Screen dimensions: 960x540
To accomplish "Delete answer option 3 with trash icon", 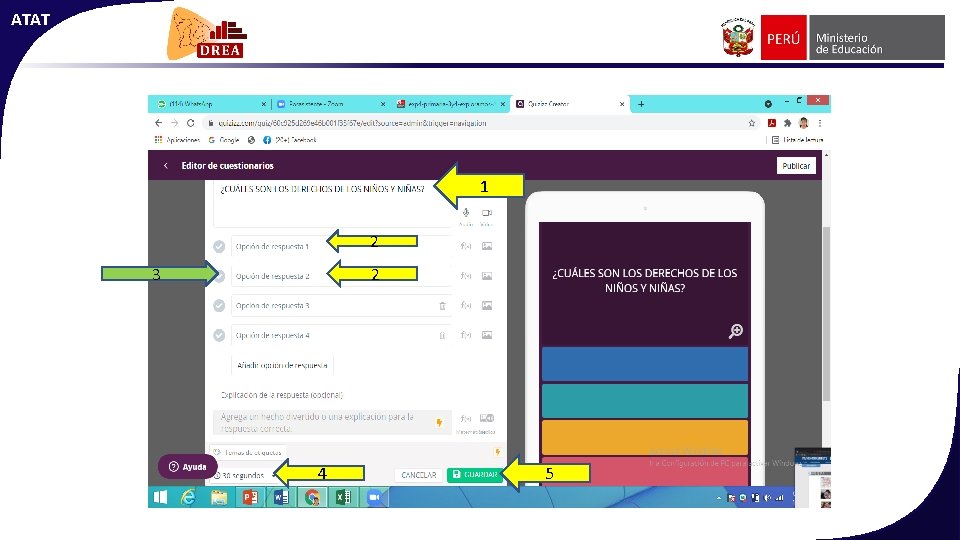I will pos(443,306).
